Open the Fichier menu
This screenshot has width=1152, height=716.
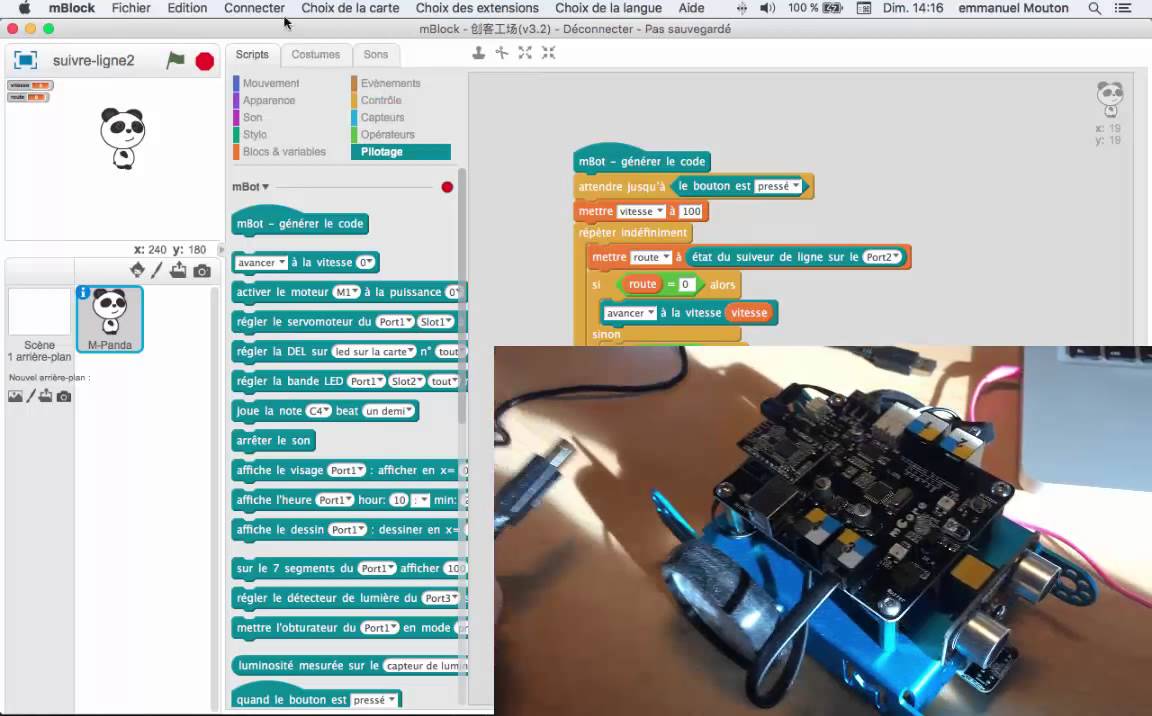coord(131,8)
